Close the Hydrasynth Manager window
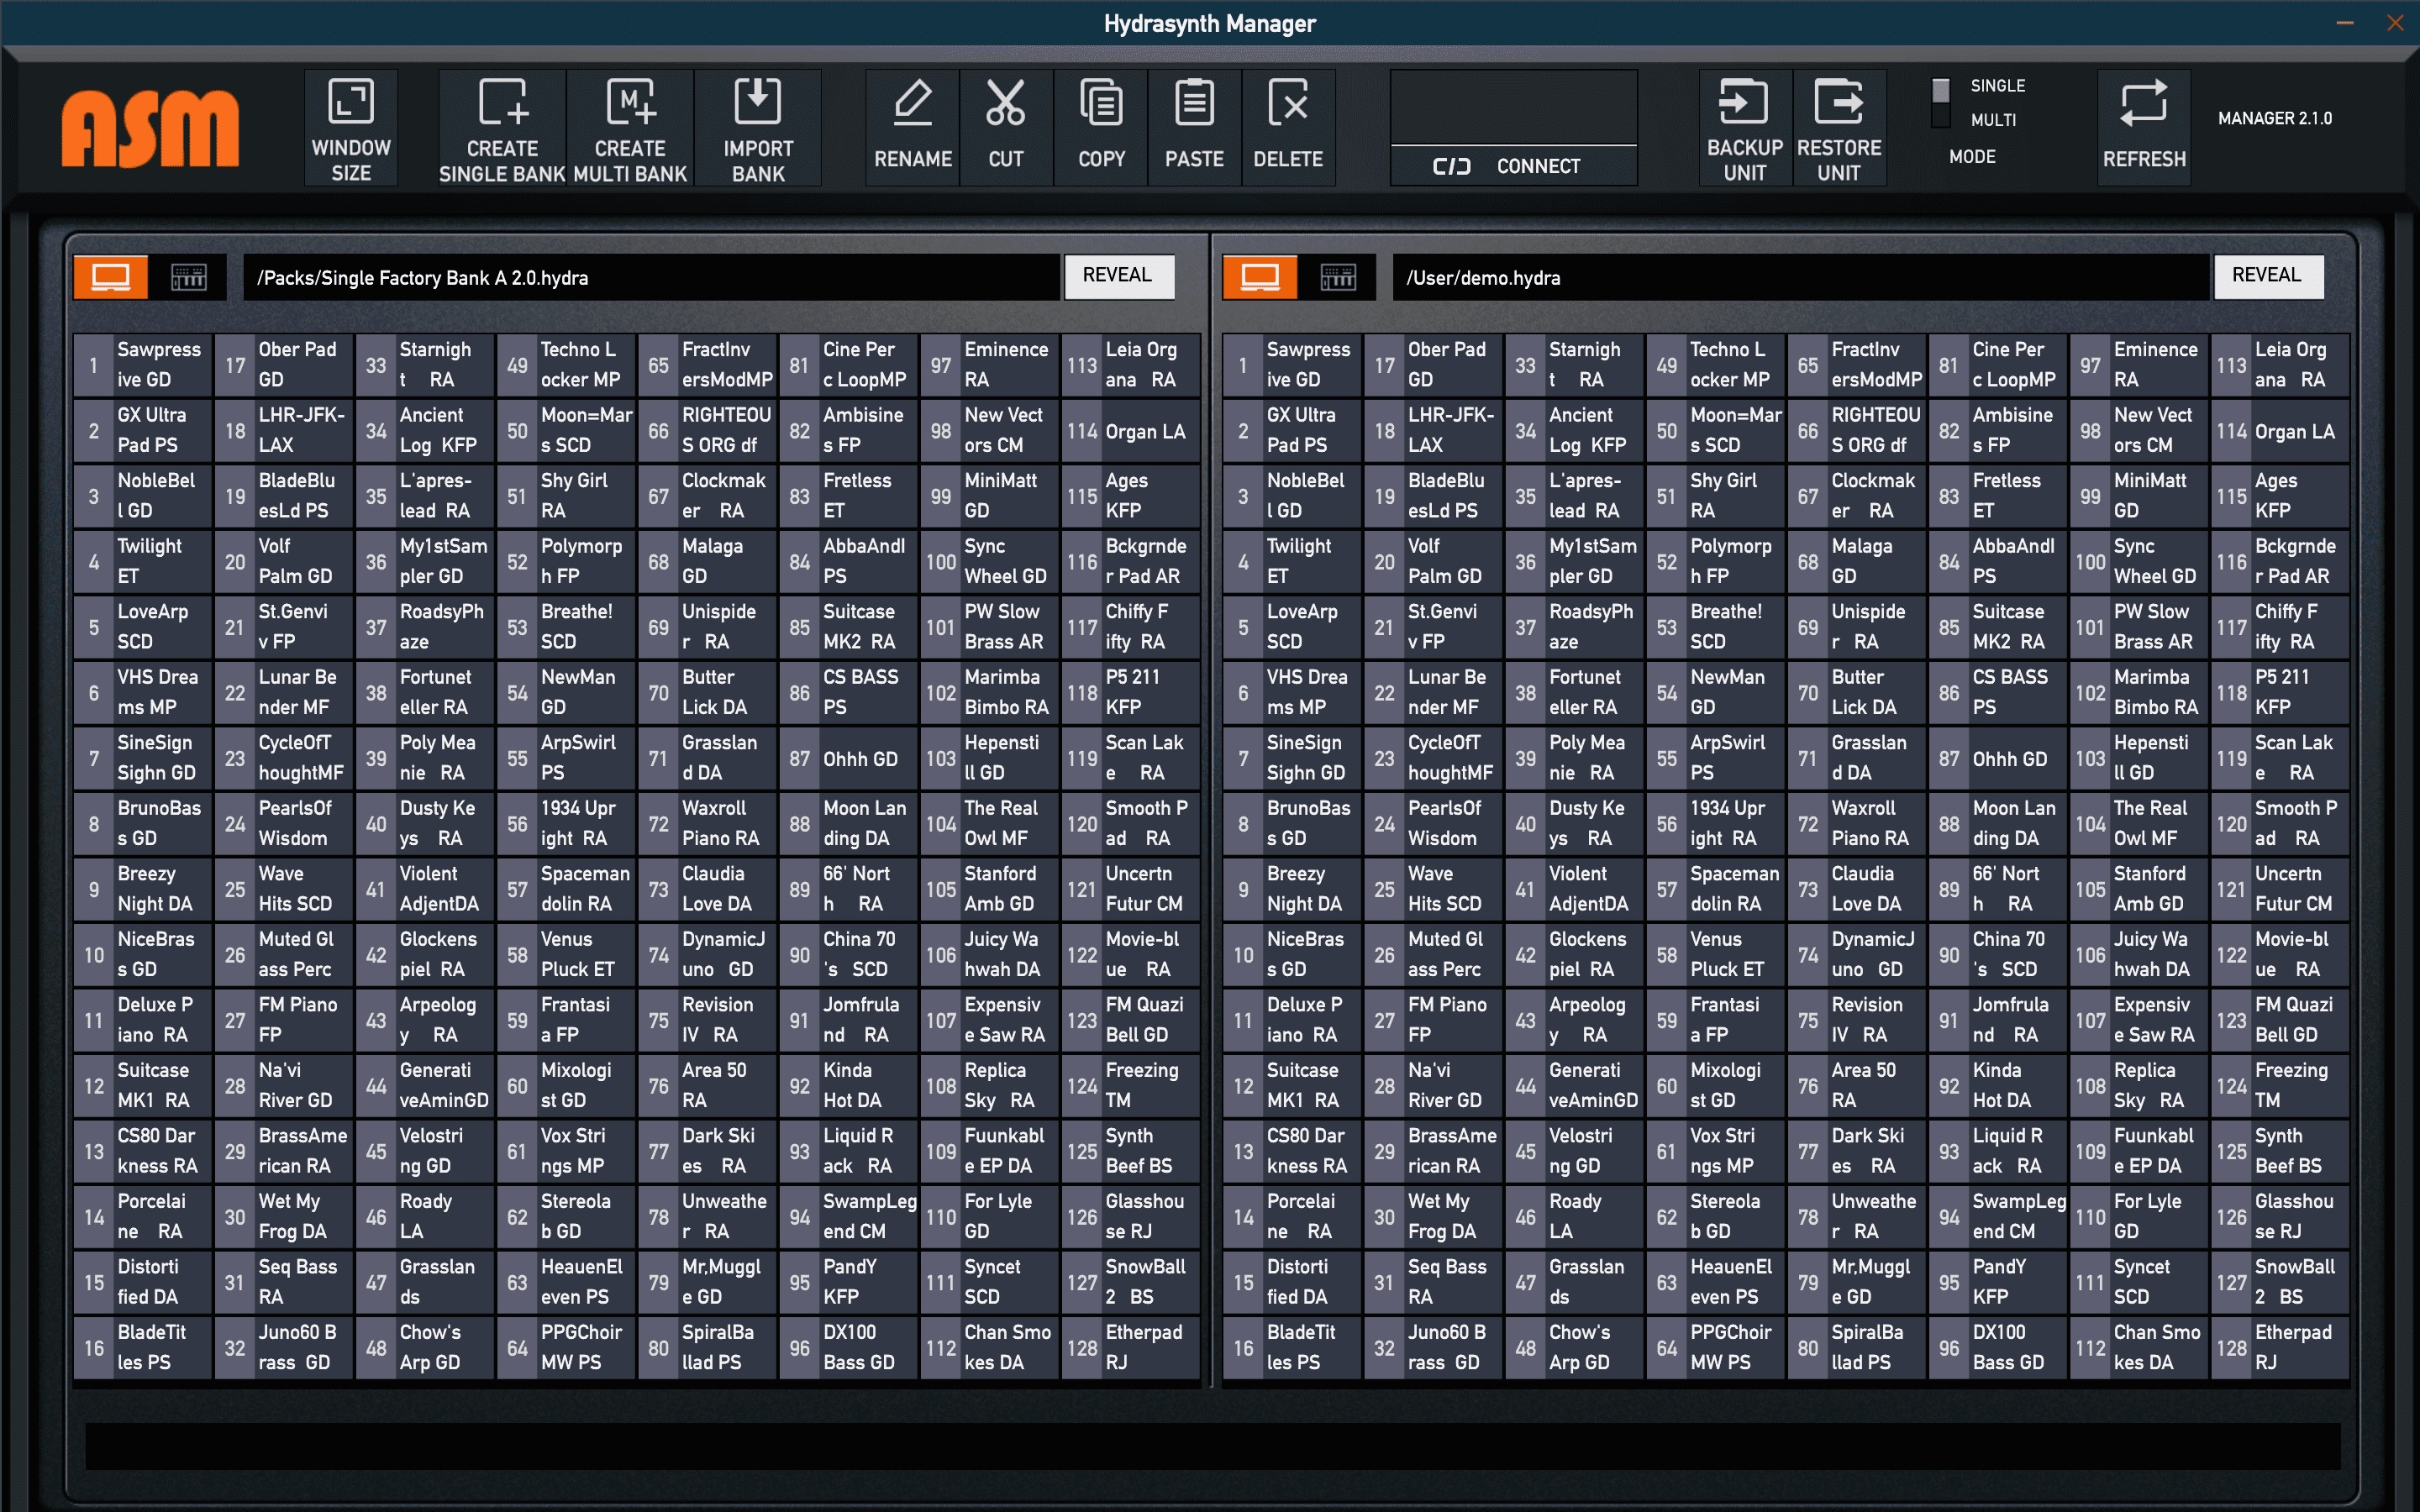The height and width of the screenshot is (1512, 2420). pyautogui.click(x=2395, y=23)
